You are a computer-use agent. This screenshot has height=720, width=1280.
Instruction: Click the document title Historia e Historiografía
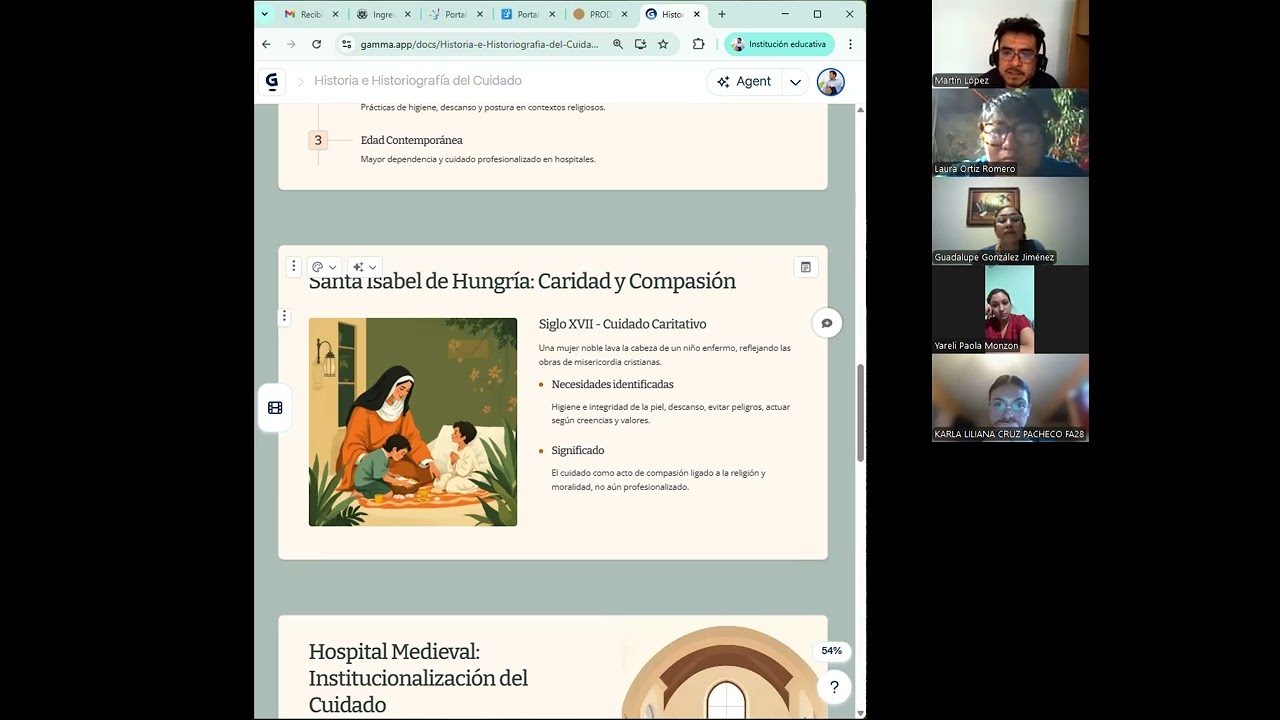point(418,81)
